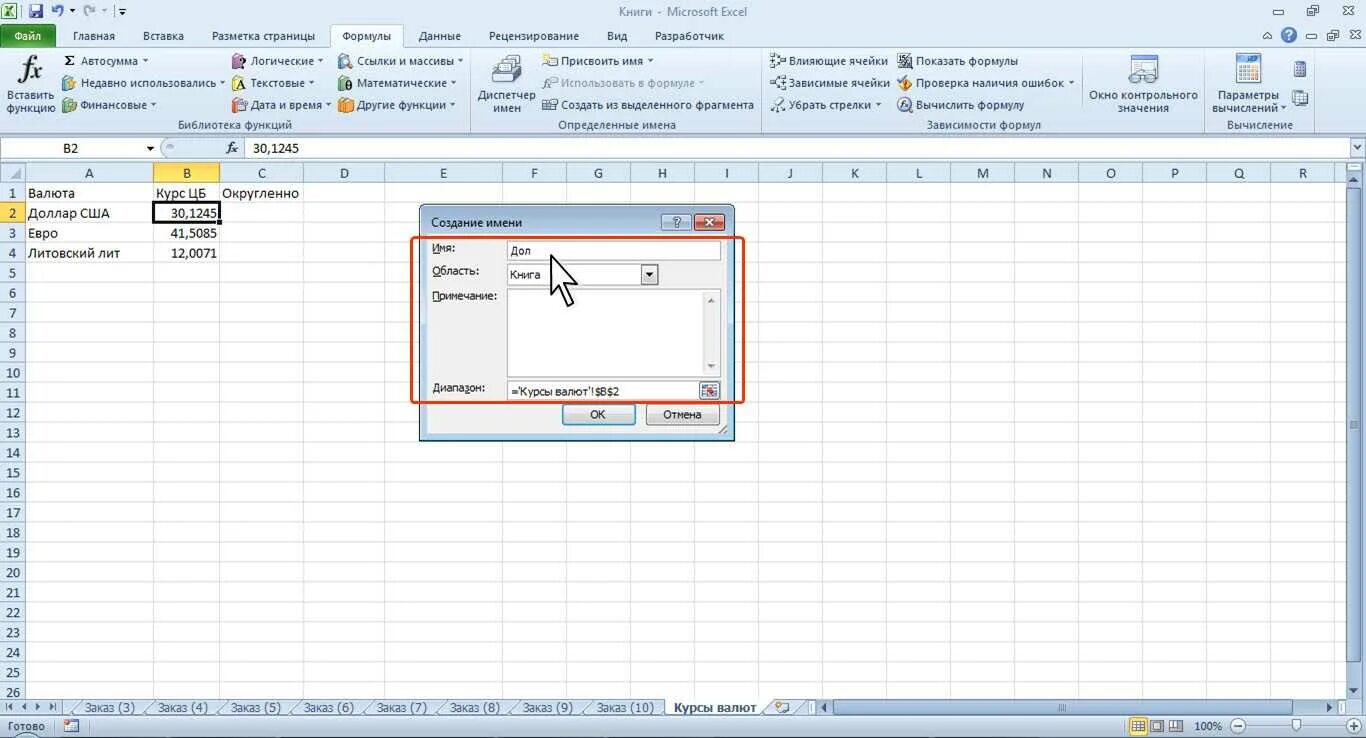
Task: Click the fx icon beside the formula bar
Action: pyautogui.click(x=232, y=148)
